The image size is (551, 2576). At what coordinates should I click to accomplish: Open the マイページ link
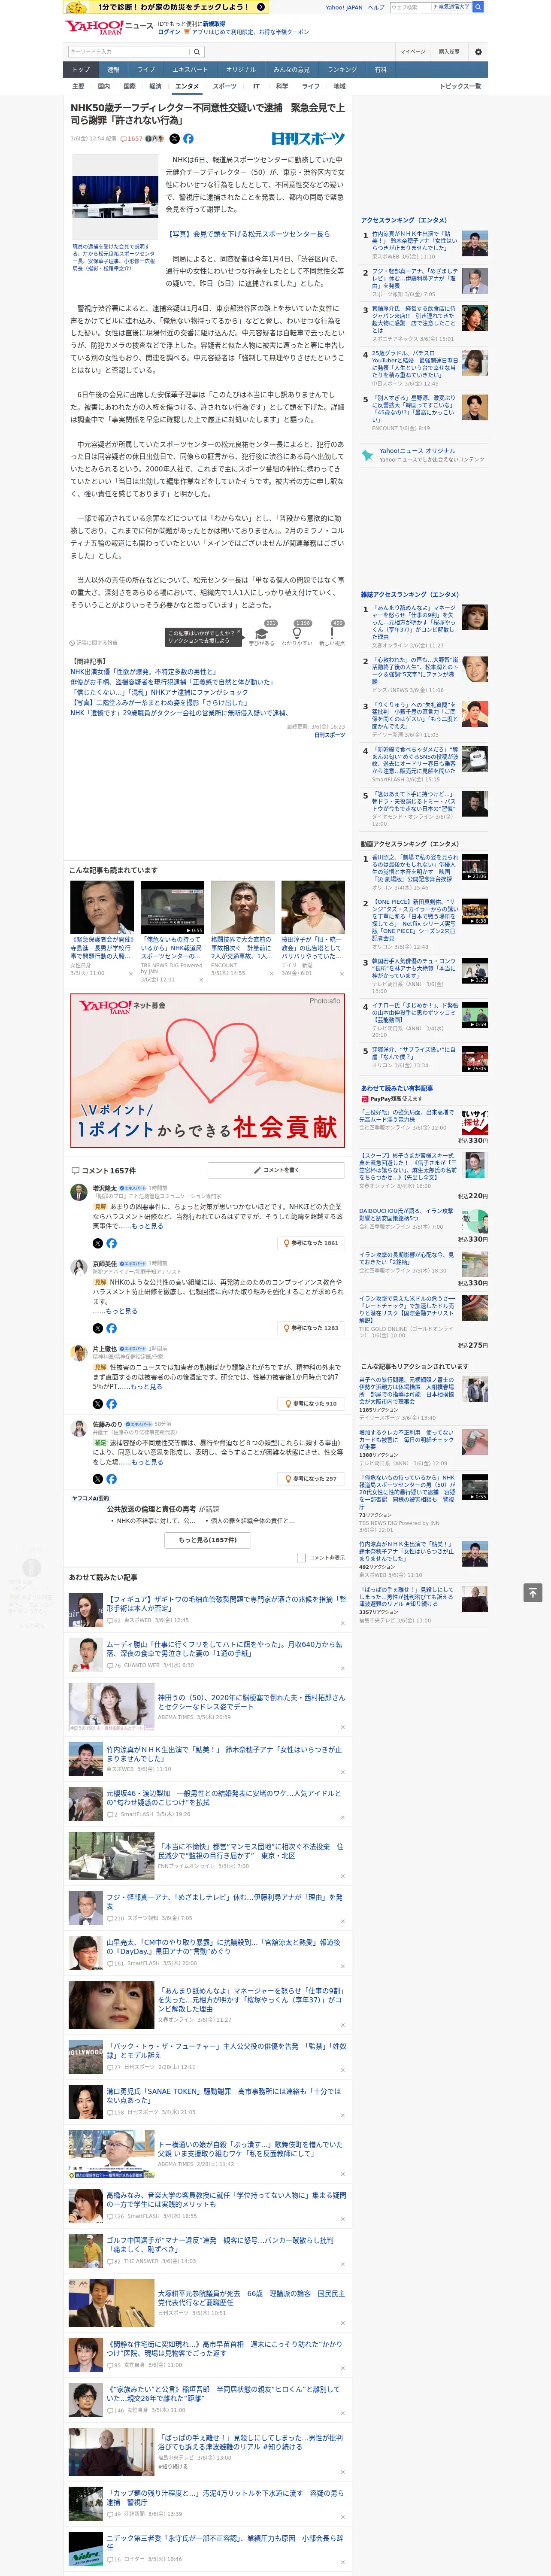pyautogui.click(x=412, y=52)
